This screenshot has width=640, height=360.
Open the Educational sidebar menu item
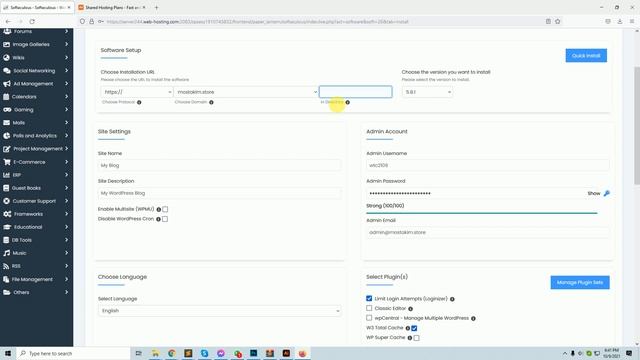(36, 227)
